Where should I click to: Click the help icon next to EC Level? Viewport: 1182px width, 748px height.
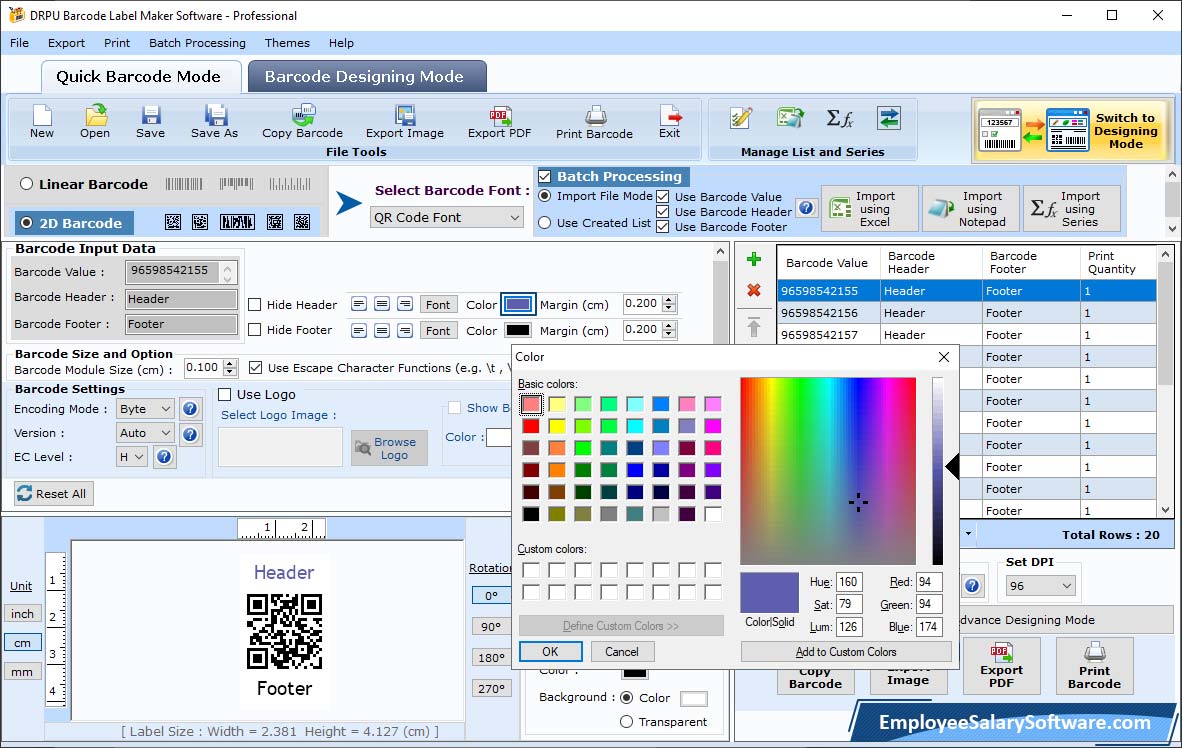click(164, 457)
